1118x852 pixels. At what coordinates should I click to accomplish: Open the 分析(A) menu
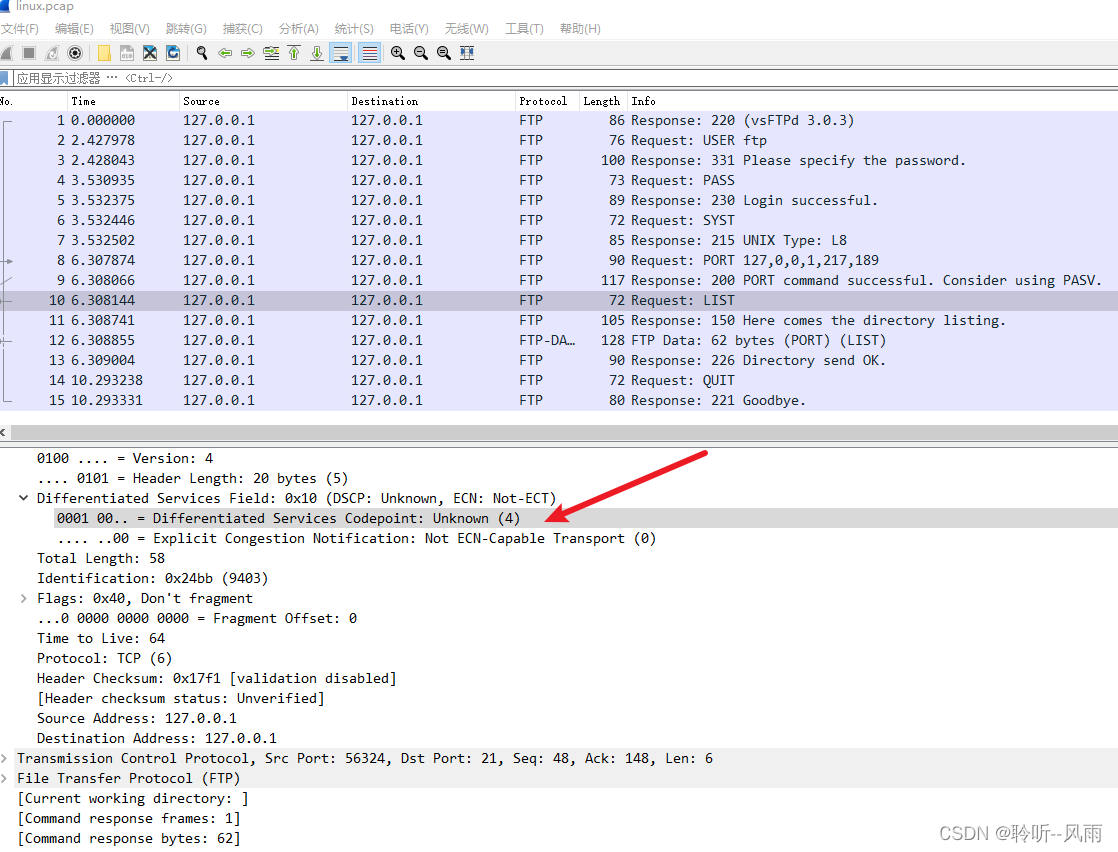coord(299,29)
